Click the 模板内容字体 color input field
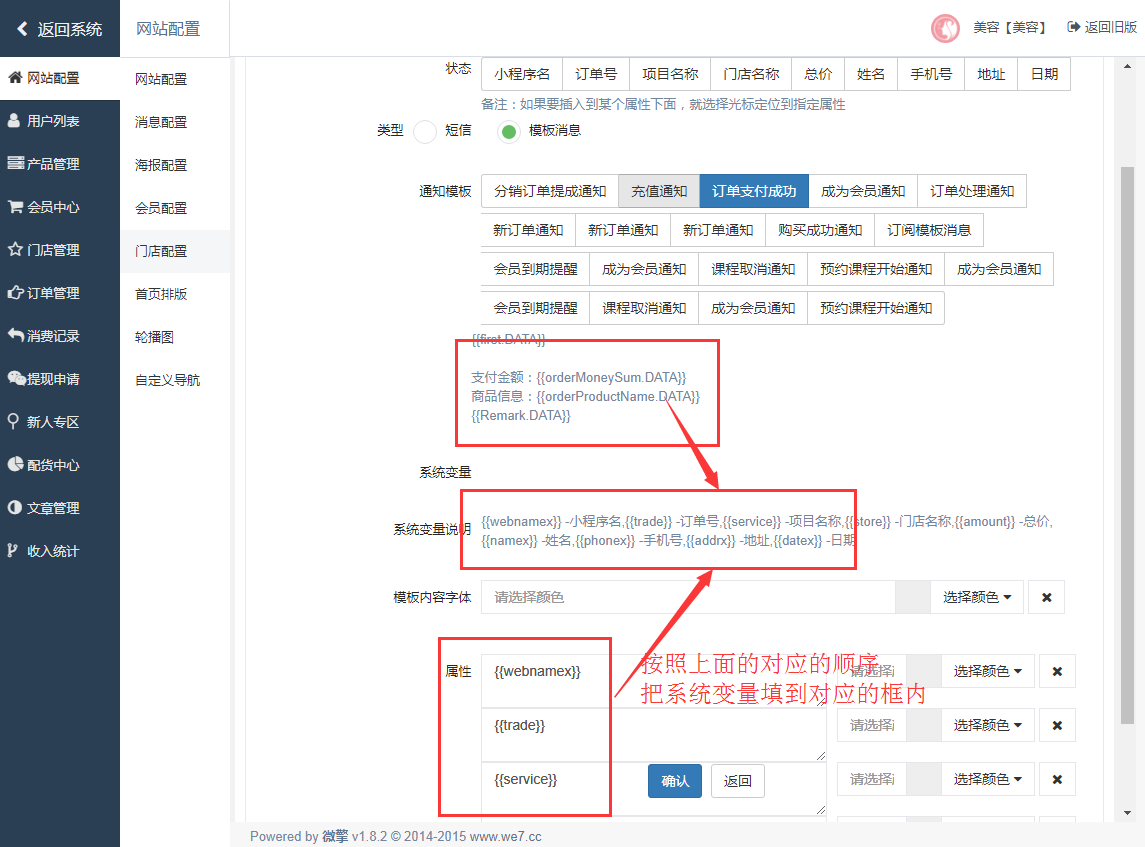 tap(687, 597)
